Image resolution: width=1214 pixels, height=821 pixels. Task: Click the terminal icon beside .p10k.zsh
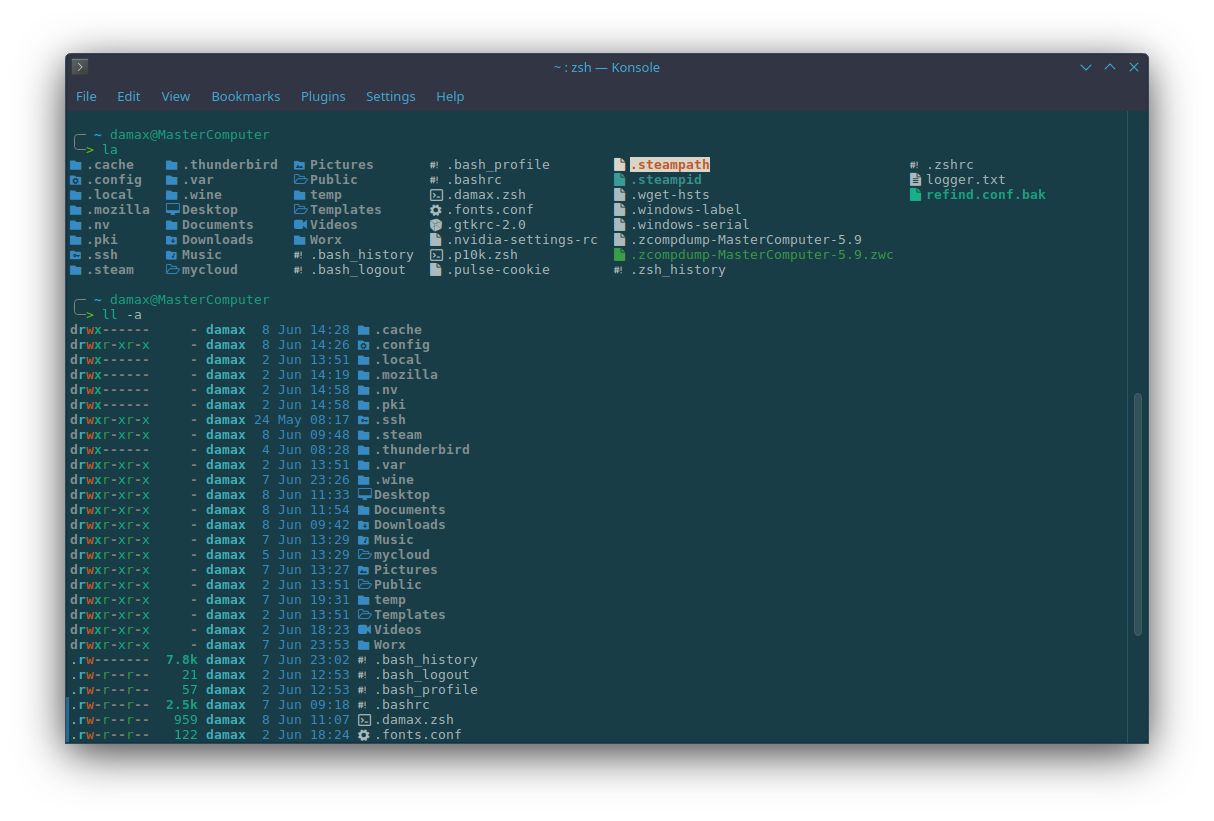pyautogui.click(x=436, y=255)
